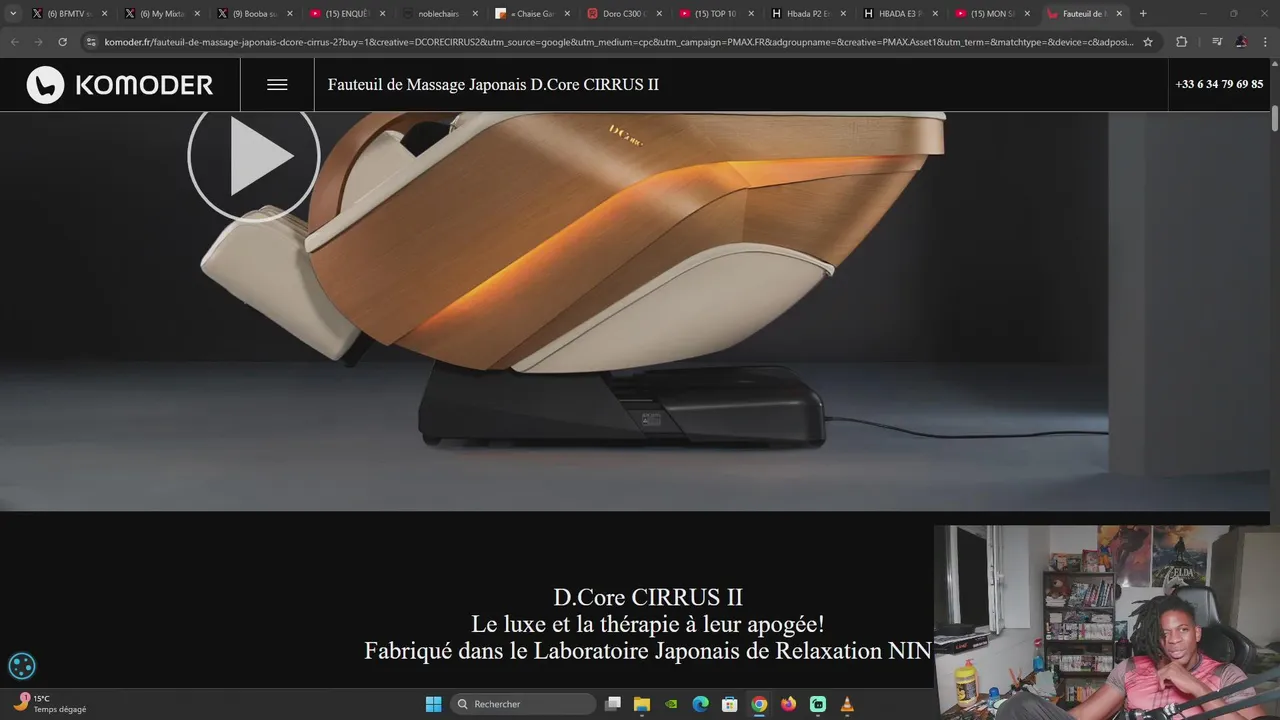Click the Rechercher taskbar search box
The image size is (1280, 720).
523,704
